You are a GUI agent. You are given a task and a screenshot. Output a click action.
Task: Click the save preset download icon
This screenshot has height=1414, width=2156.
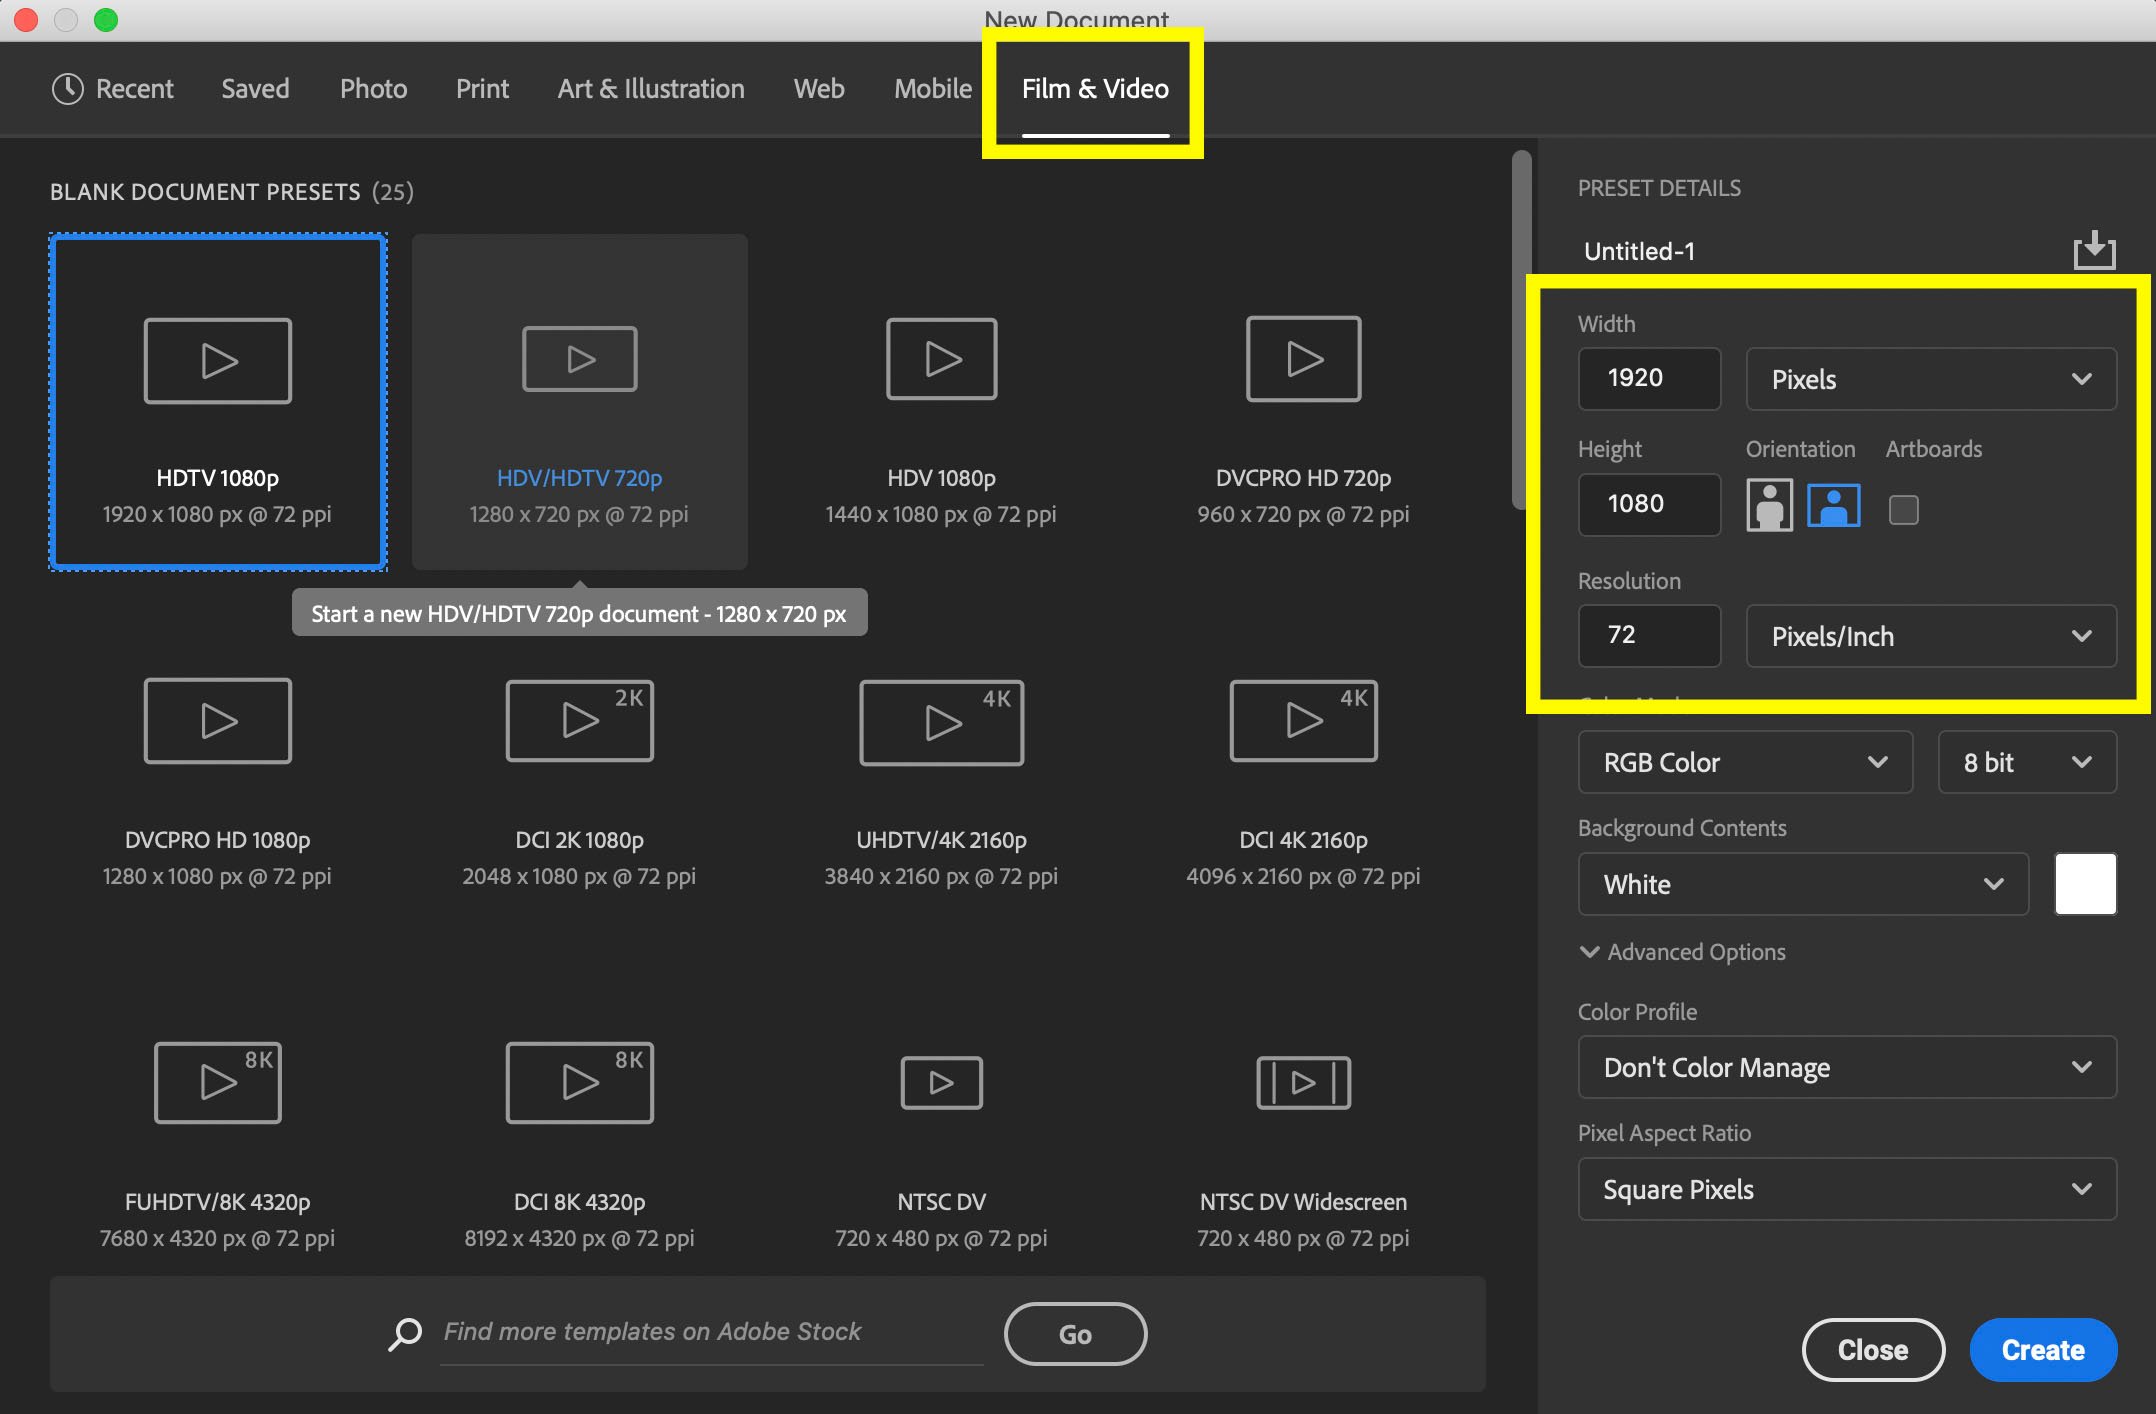coord(2094,249)
